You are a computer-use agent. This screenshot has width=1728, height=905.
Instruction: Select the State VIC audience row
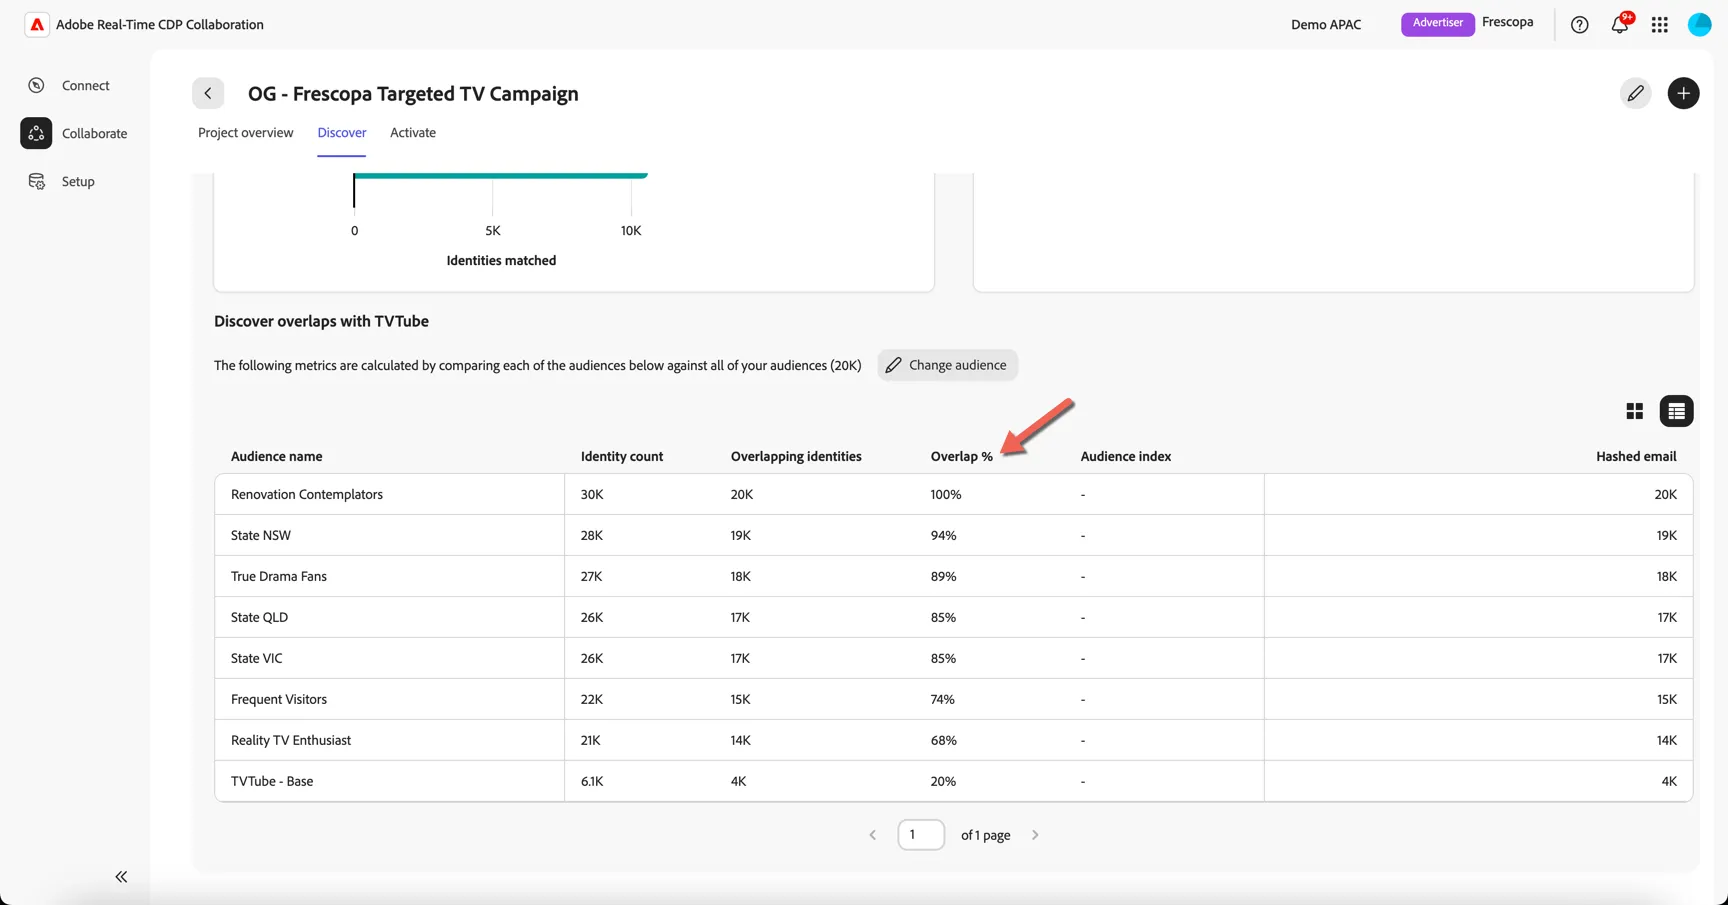point(954,658)
